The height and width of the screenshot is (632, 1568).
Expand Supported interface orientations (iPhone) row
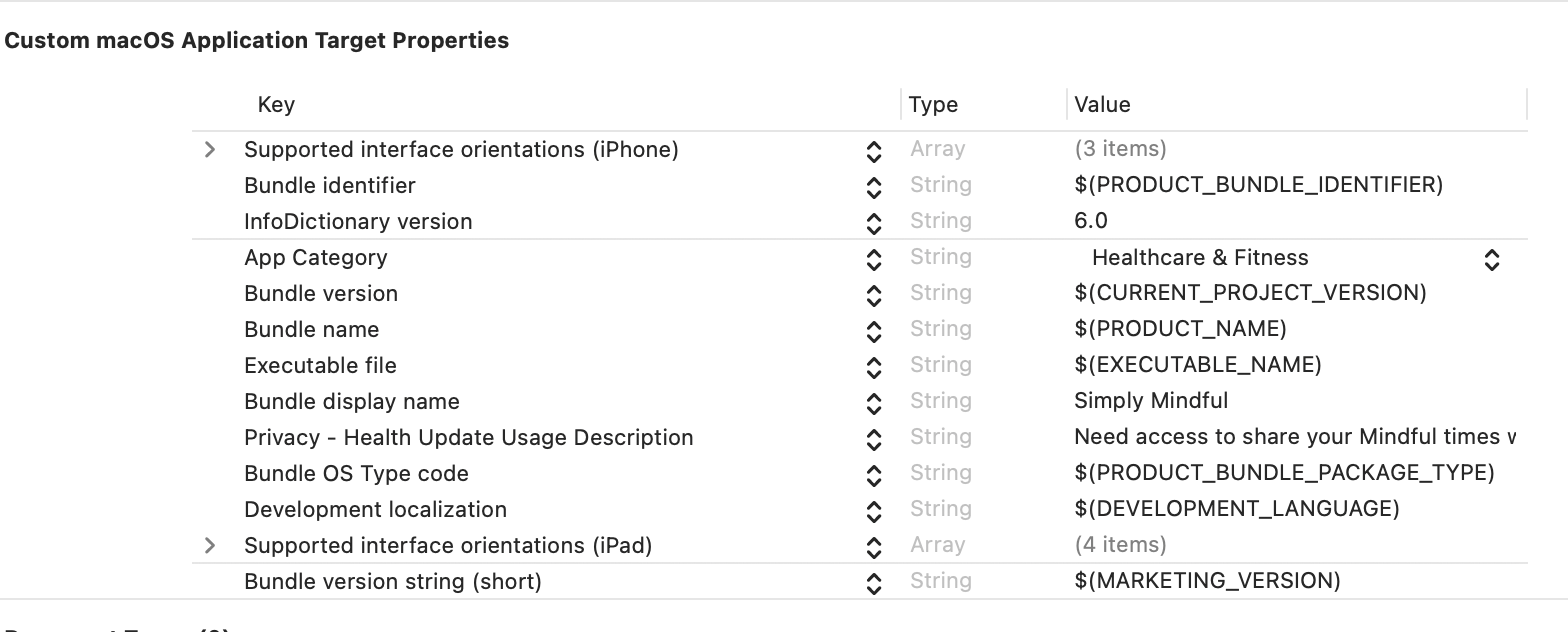coord(210,150)
